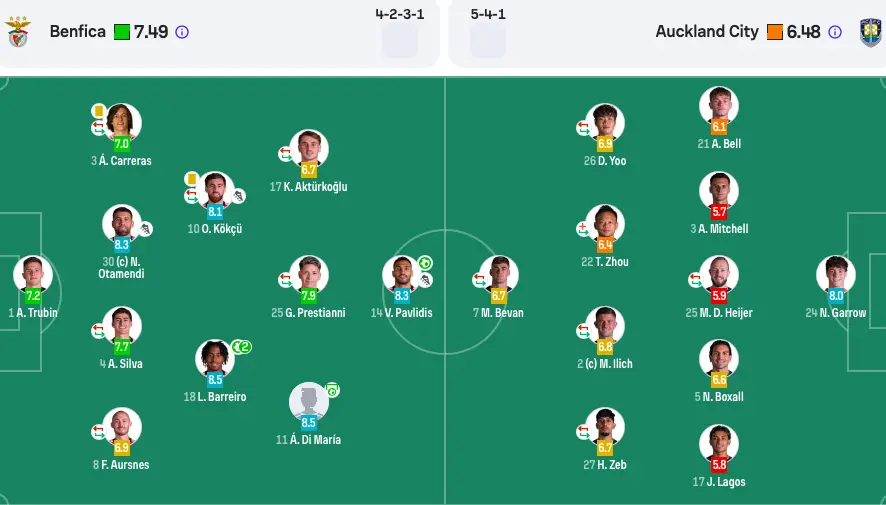
Task: Open info icon beside Auckland City's 6.48 rating
Action: tap(835, 32)
